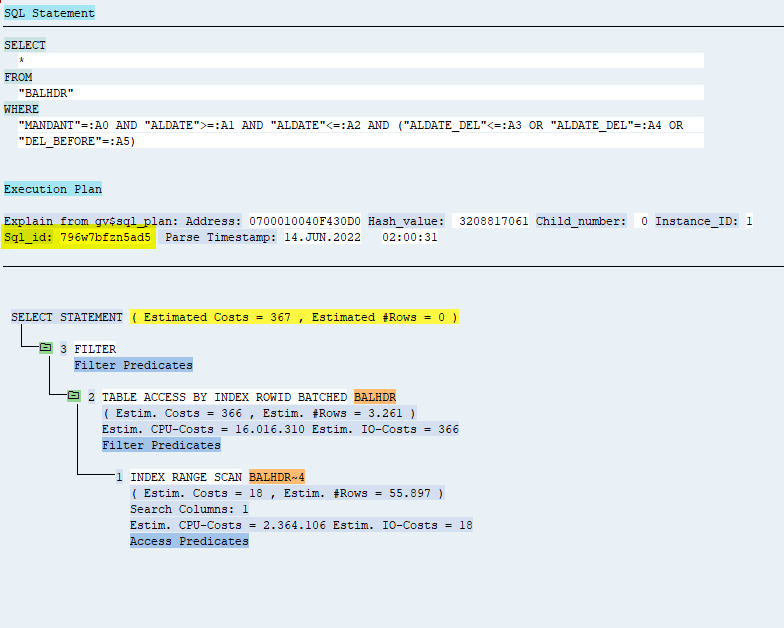Click Estim. CPU-Costs = 2.364.106 line
This screenshot has height=628, width=784.
click(x=302, y=525)
